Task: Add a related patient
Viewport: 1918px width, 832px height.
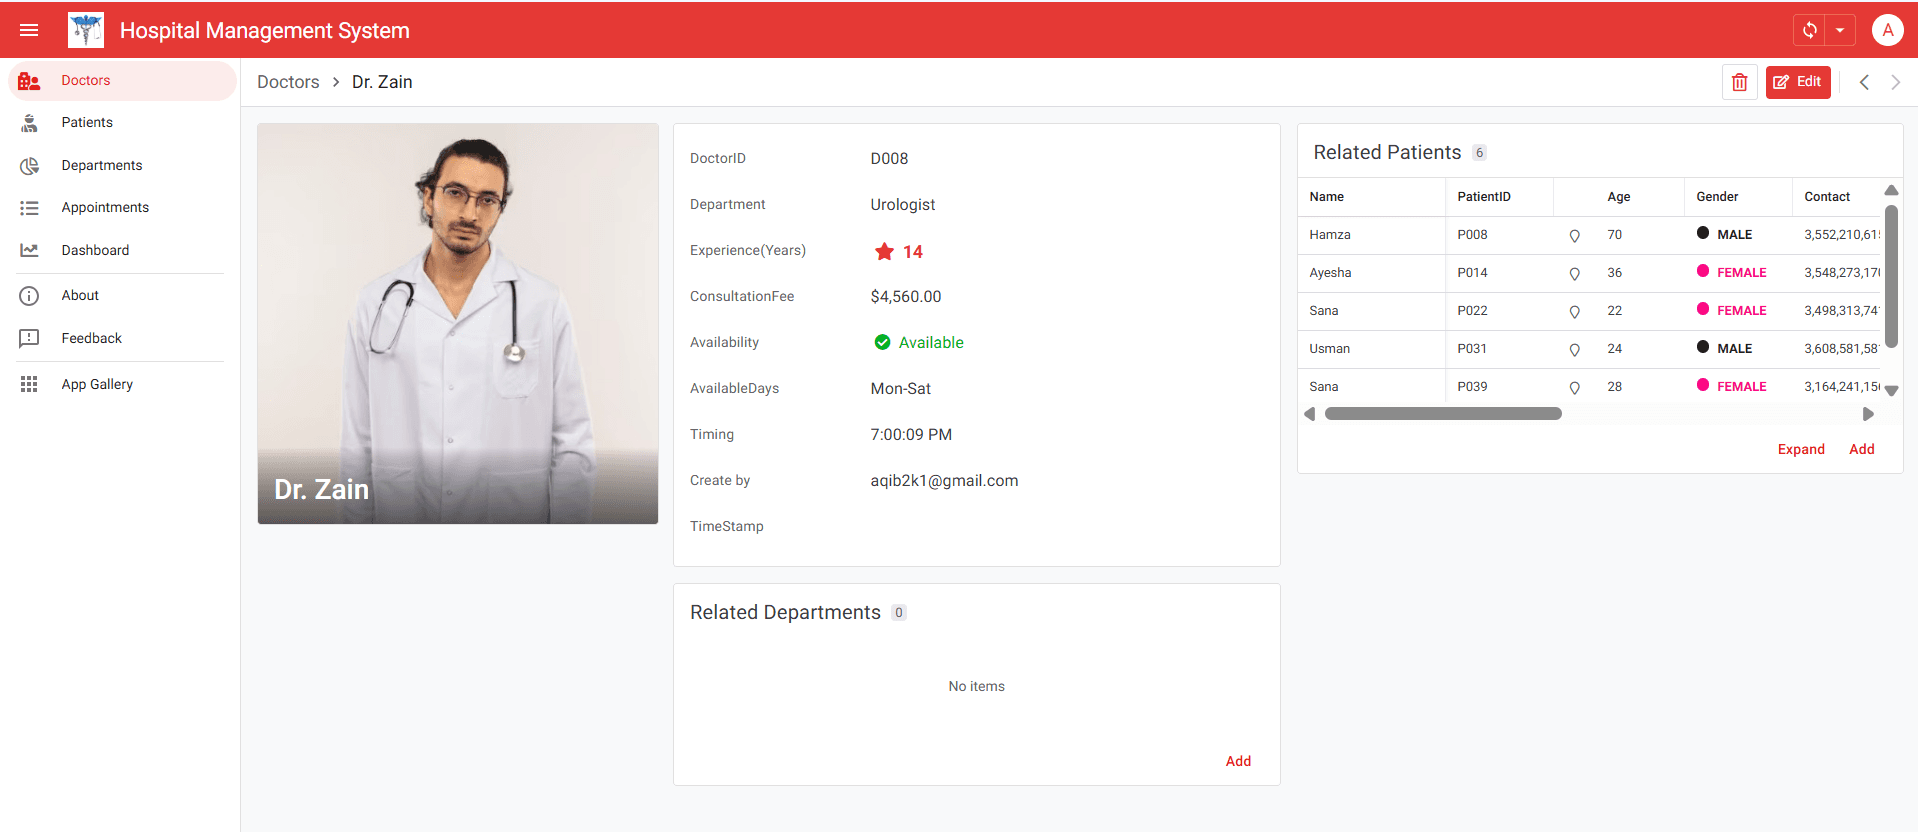Action: [x=1862, y=449]
